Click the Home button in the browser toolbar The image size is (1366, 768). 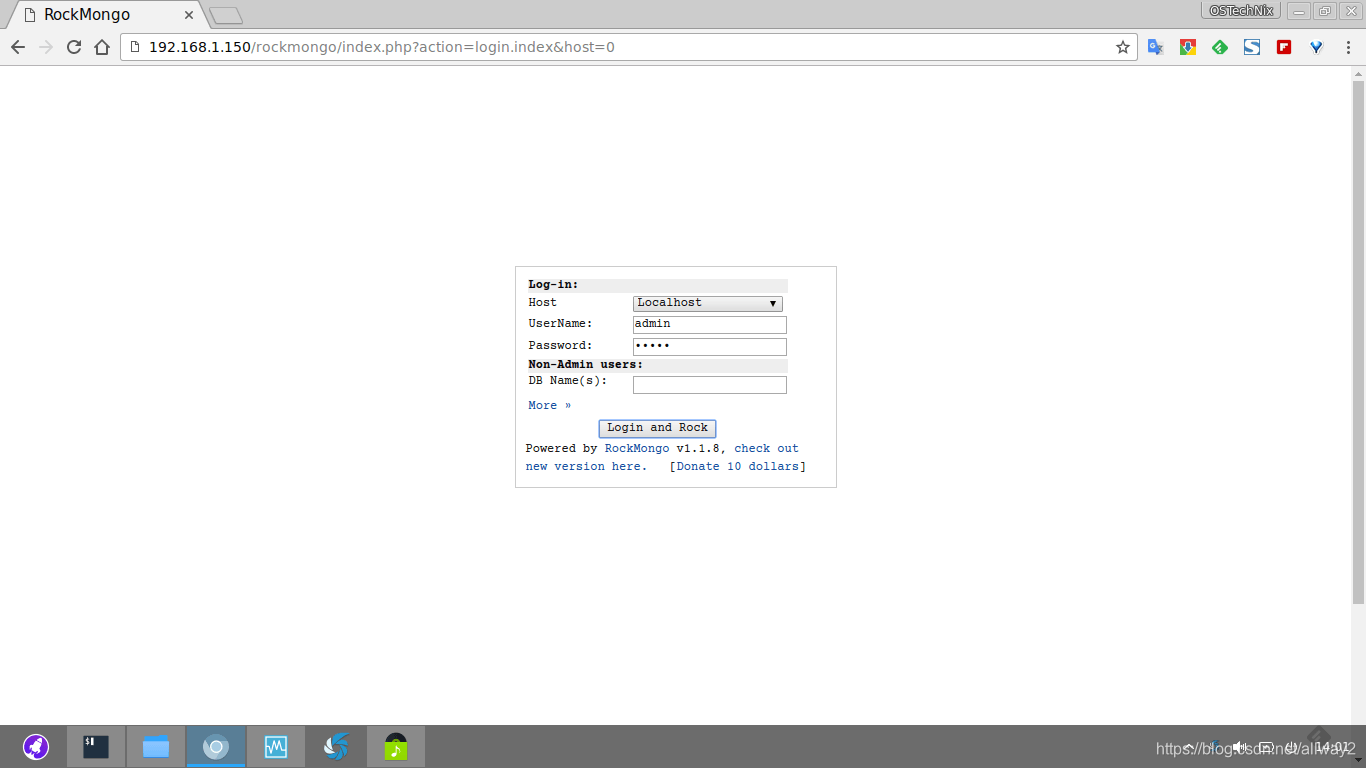pos(100,46)
